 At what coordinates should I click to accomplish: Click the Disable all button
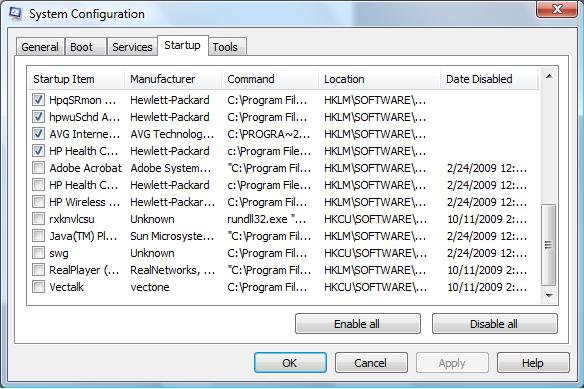coord(494,324)
